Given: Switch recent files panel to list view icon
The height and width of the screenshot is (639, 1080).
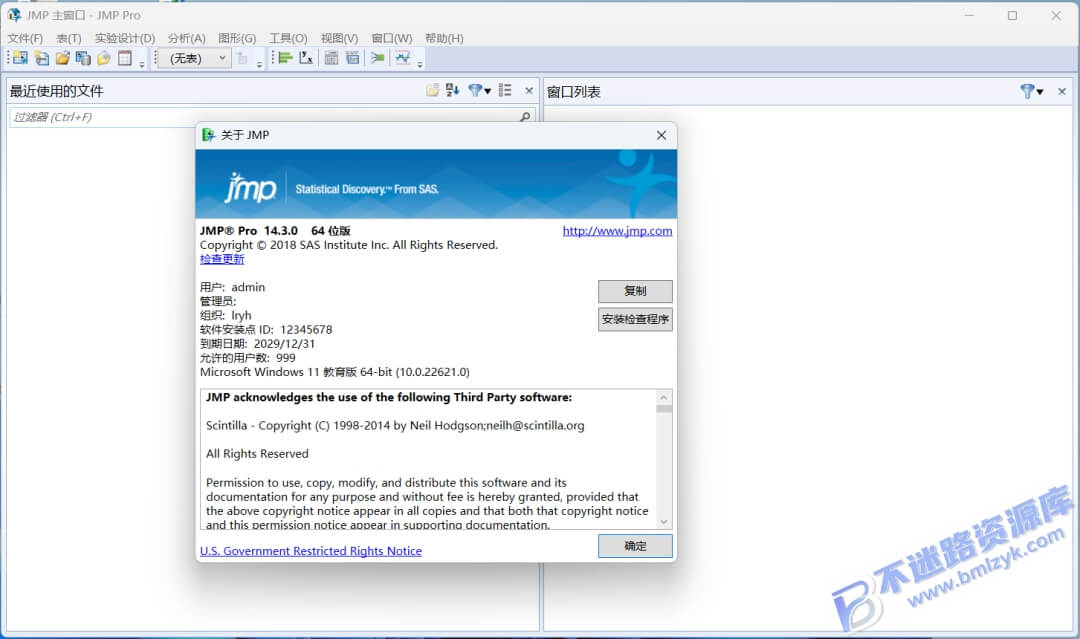Looking at the screenshot, I should coord(506,90).
